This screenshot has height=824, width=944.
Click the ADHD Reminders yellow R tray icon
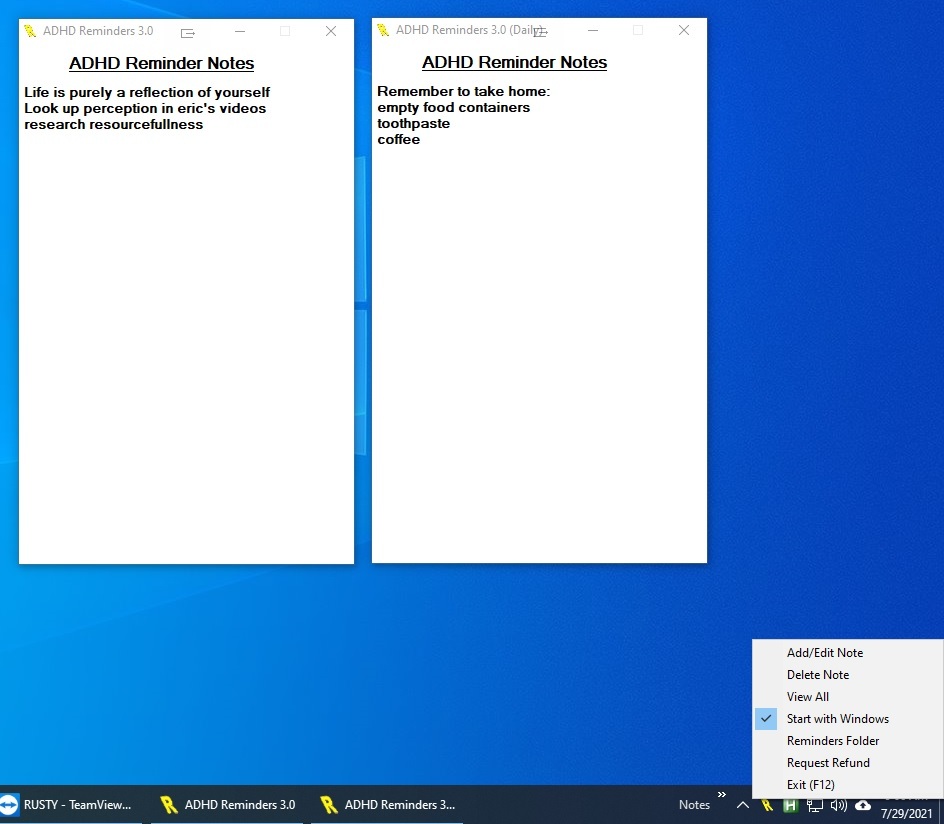pos(767,805)
